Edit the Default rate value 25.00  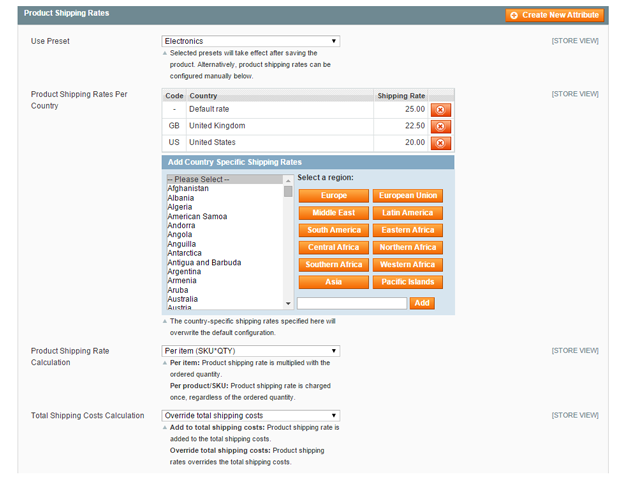tap(401, 110)
